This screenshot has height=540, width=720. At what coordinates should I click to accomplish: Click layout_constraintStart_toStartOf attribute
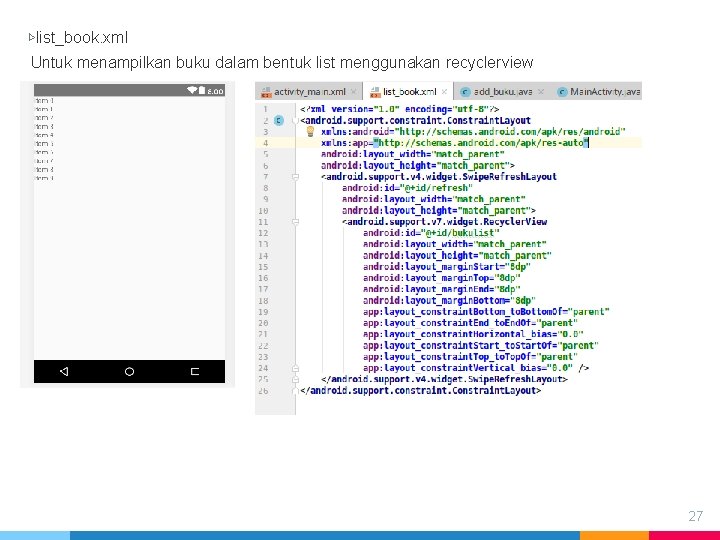481,345
